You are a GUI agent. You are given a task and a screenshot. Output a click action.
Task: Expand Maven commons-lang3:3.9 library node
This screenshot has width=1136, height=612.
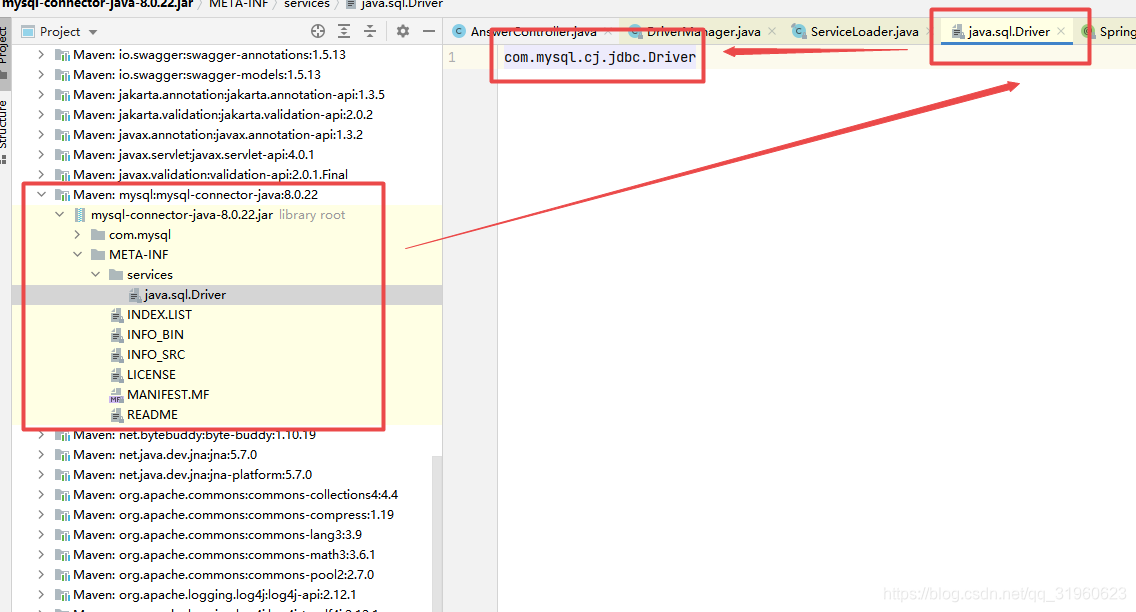pyautogui.click(x=41, y=535)
